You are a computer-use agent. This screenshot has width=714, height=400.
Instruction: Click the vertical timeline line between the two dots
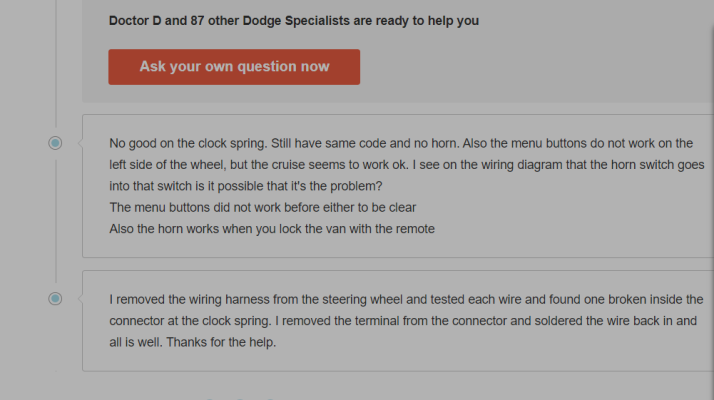click(x=56, y=221)
